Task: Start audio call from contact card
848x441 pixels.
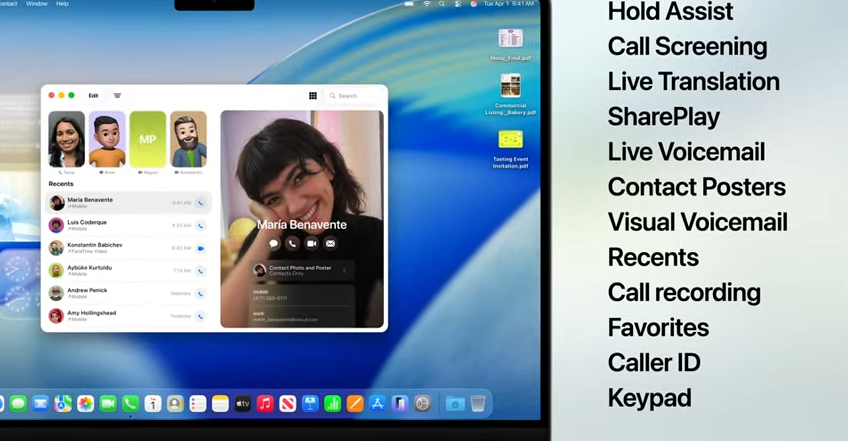Action: [292, 243]
